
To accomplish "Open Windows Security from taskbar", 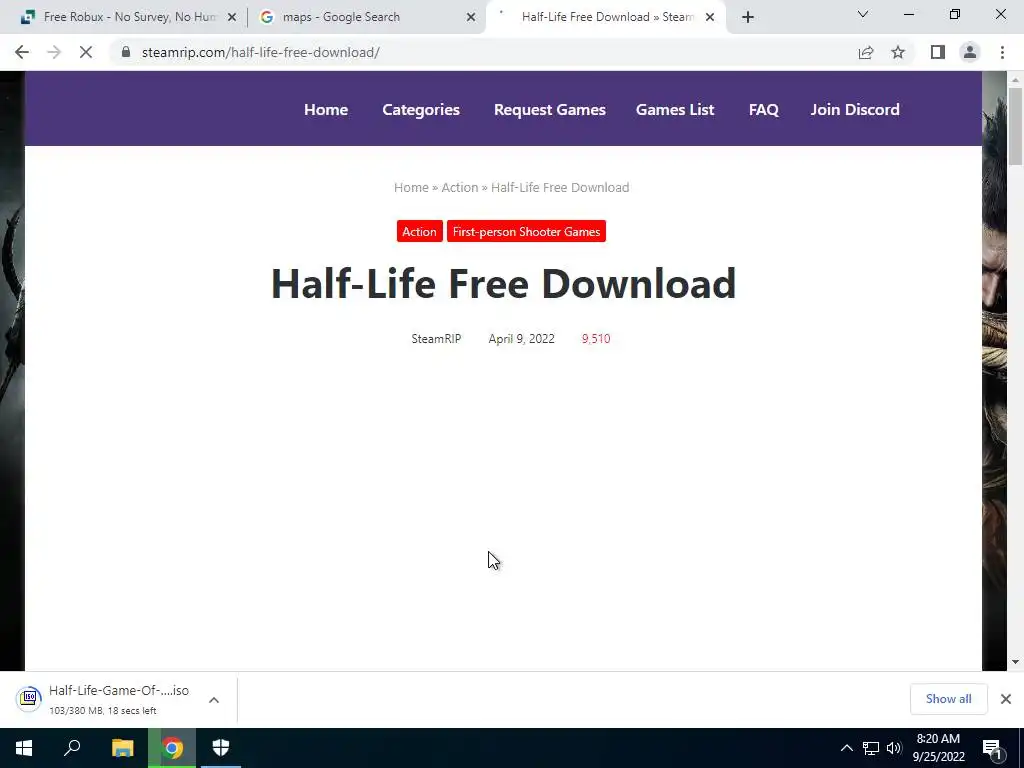I will point(221,748).
